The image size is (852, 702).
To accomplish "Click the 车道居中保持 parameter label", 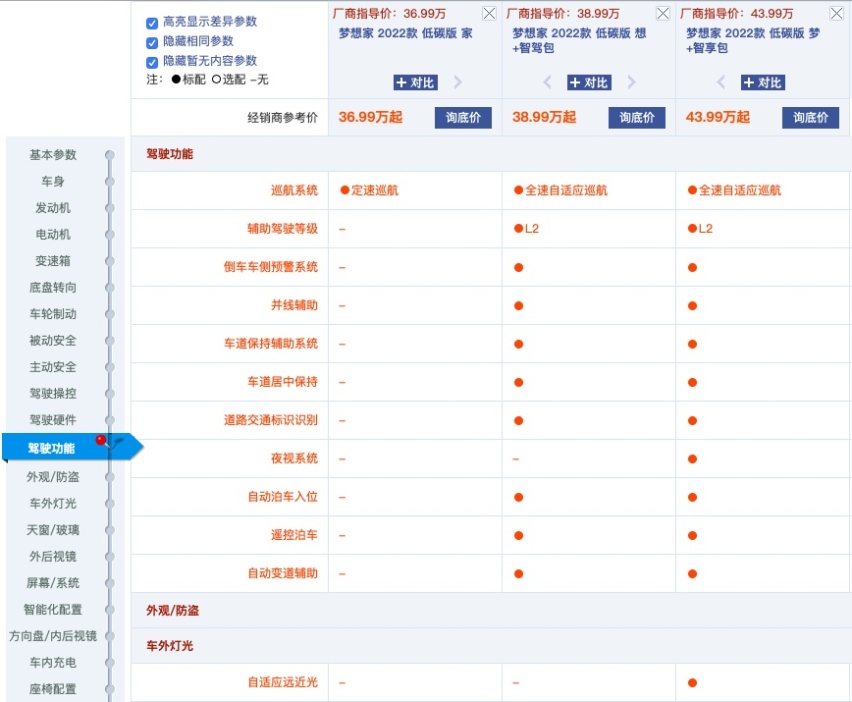I will [x=283, y=382].
